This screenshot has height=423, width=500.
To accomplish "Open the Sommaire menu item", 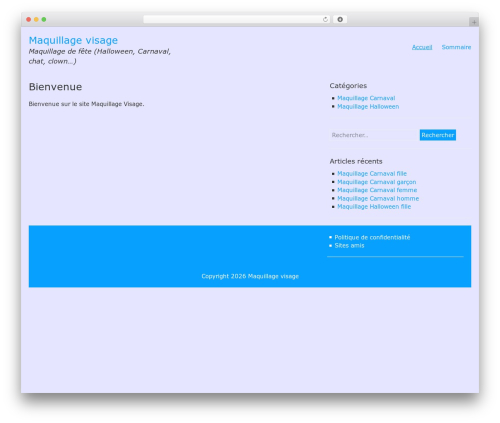I will [x=456, y=47].
